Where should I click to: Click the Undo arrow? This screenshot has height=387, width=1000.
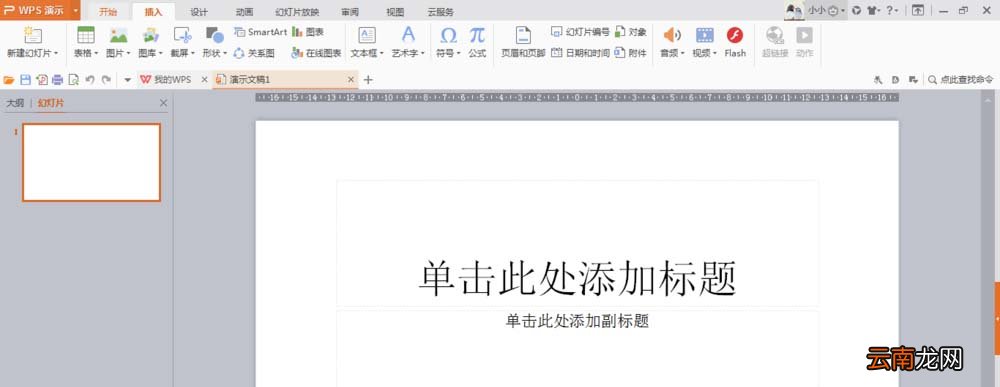89,80
